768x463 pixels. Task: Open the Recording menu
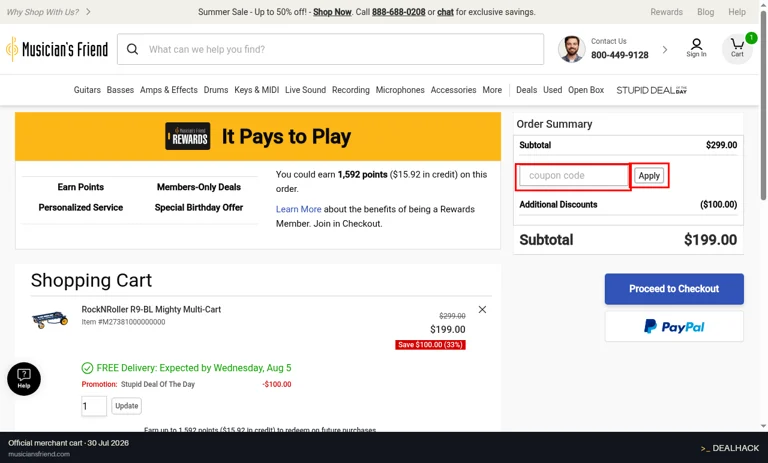(351, 90)
